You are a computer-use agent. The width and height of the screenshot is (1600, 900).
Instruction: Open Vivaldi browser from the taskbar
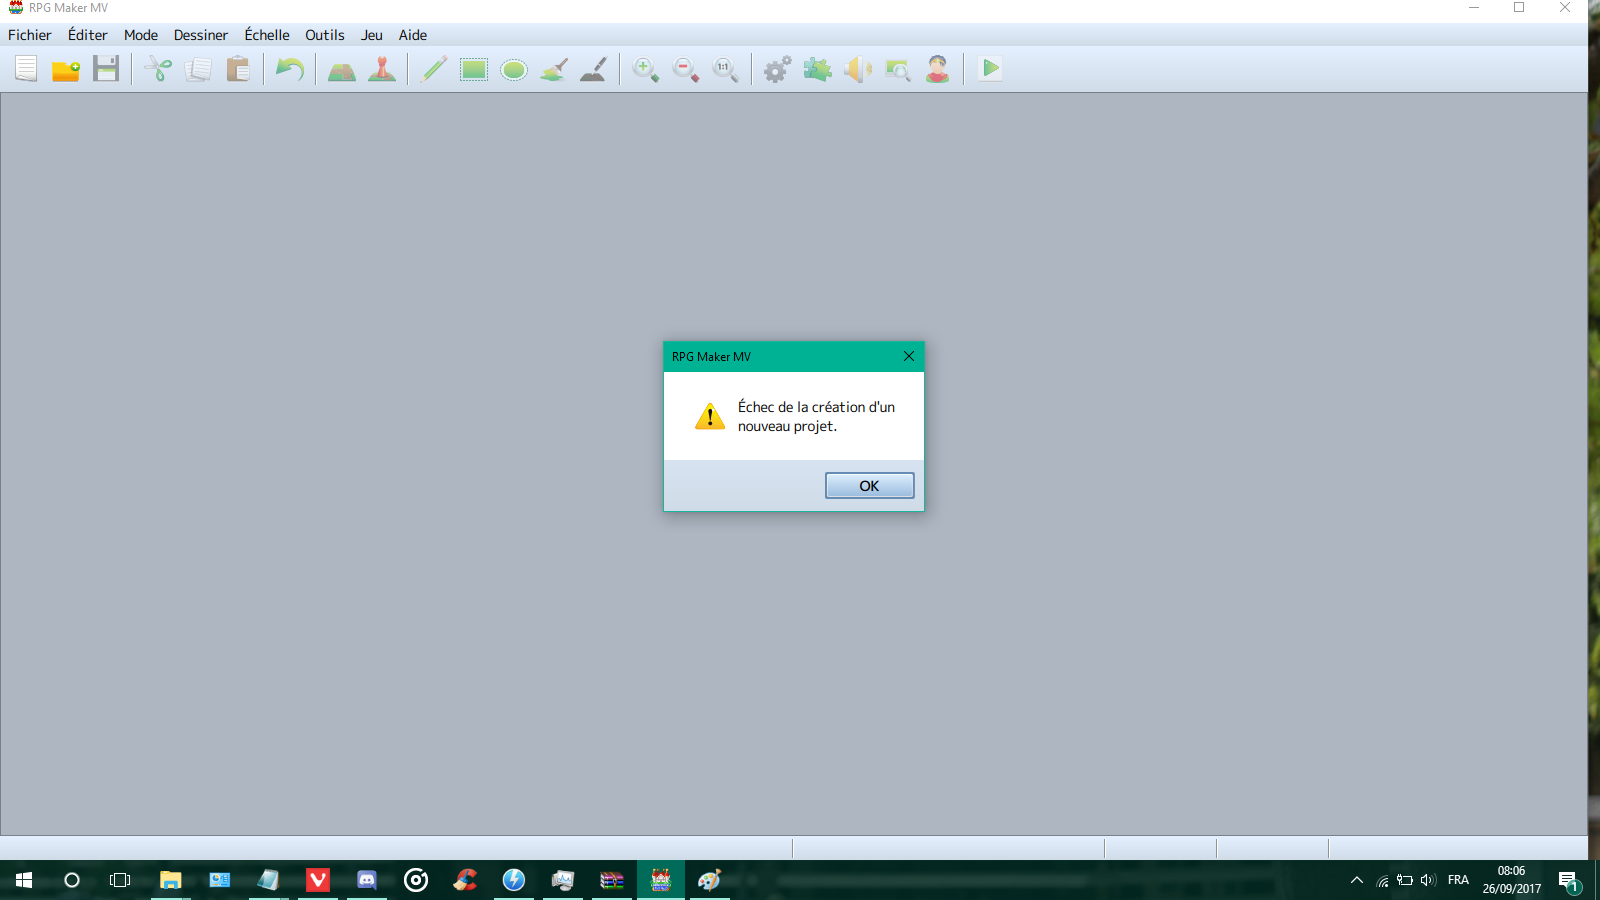[x=318, y=880]
